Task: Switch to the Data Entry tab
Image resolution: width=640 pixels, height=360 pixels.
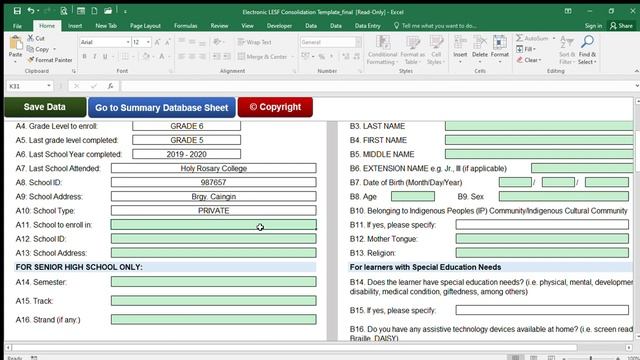Action: 367,26
